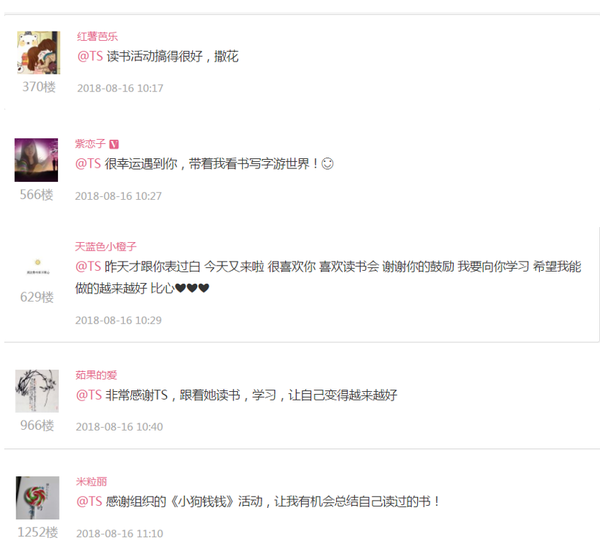Click the username 米粒丽

pos(91,481)
